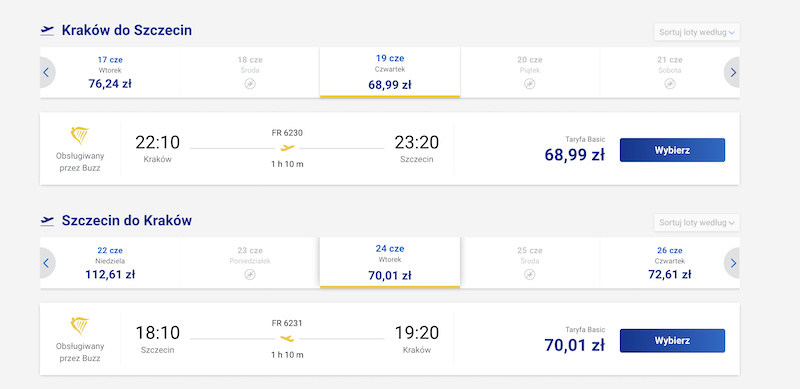Click Ryanair harp logo on flight FR 6231
The width and height of the screenshot is (800, 389).
[80, 326]
